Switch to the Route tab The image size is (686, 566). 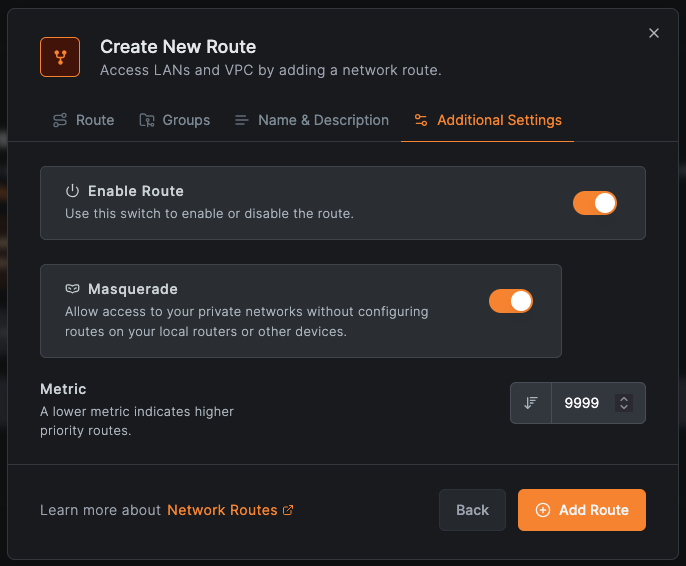[x=84, y=120]
